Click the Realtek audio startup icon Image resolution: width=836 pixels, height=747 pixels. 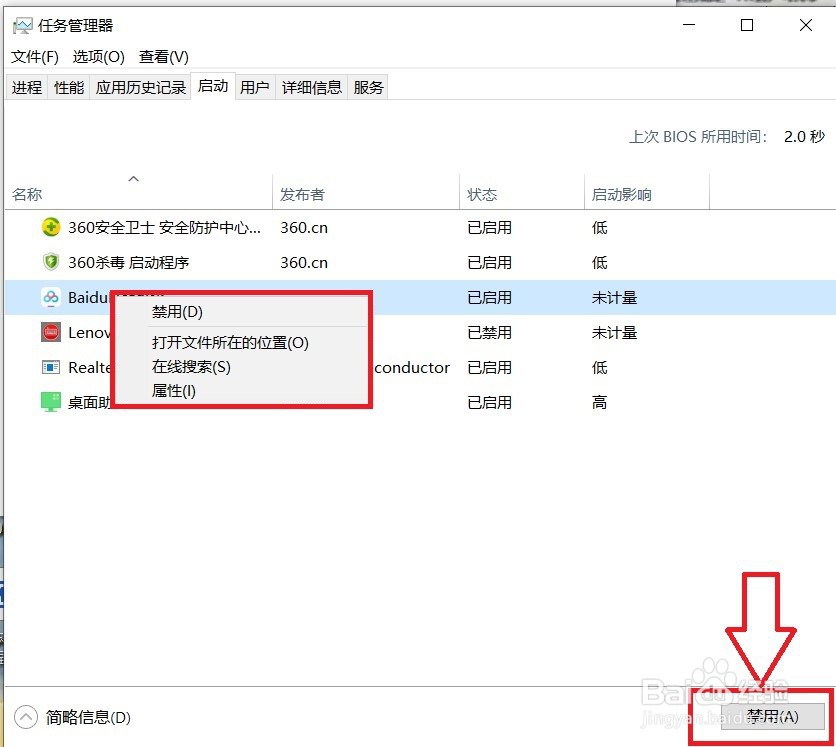click(x=50, y=367)
